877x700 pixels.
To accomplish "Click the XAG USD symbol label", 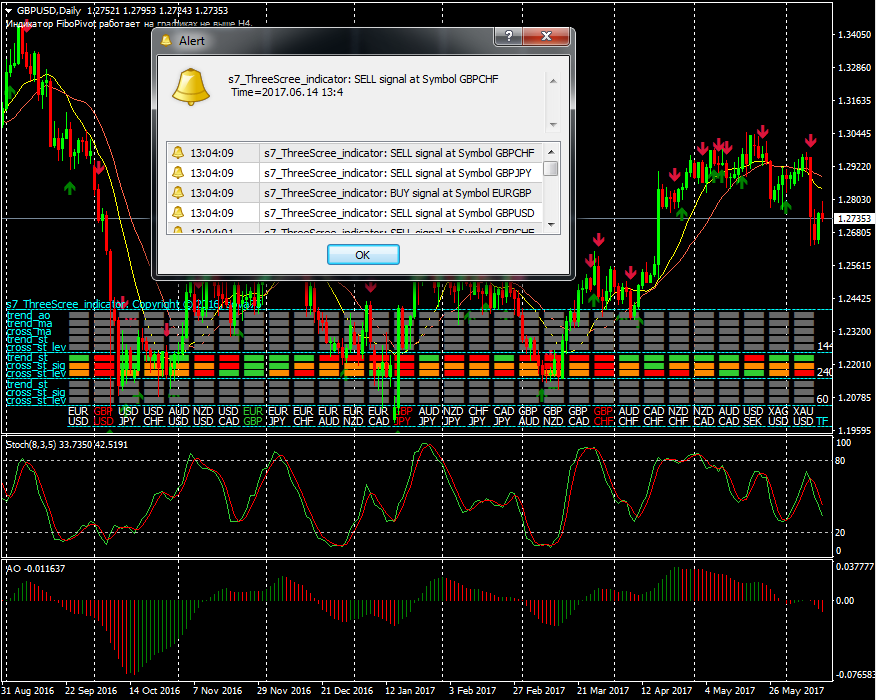I will click(779, 416).
